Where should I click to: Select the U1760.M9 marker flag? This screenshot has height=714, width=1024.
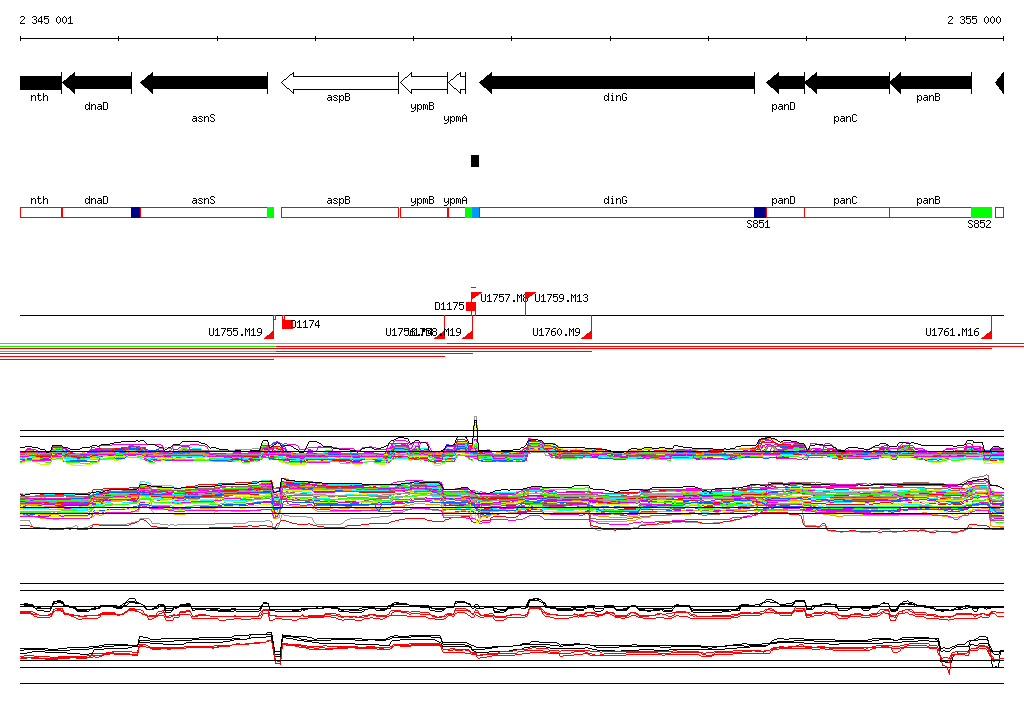586,334
